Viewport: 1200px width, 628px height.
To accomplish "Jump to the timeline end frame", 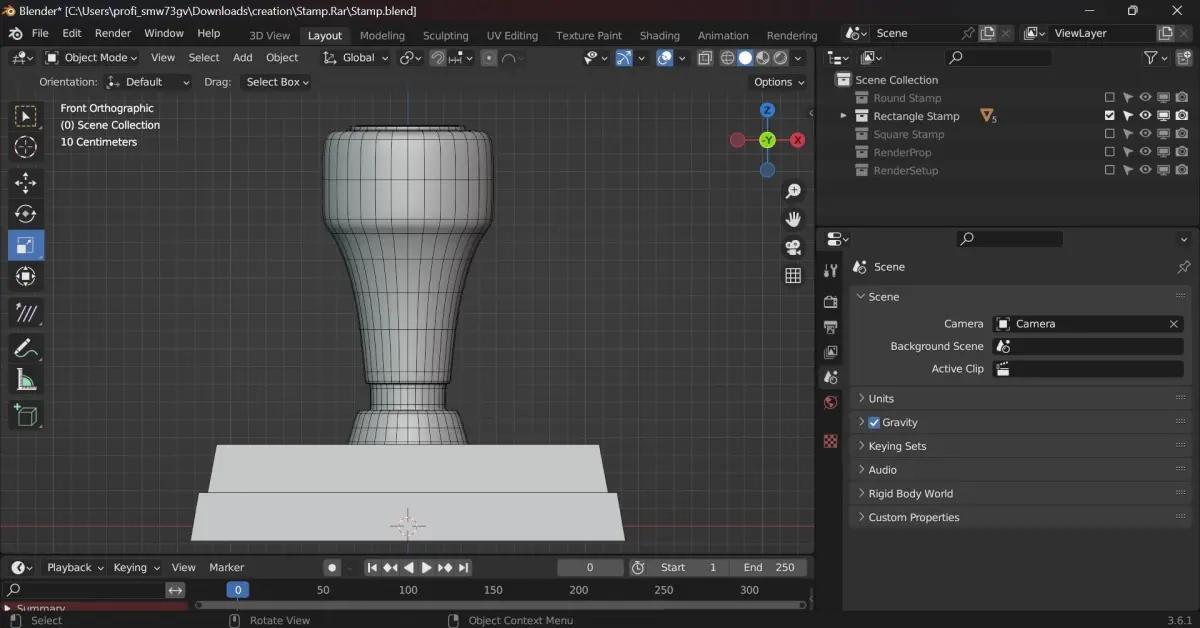I will point(462,567).
